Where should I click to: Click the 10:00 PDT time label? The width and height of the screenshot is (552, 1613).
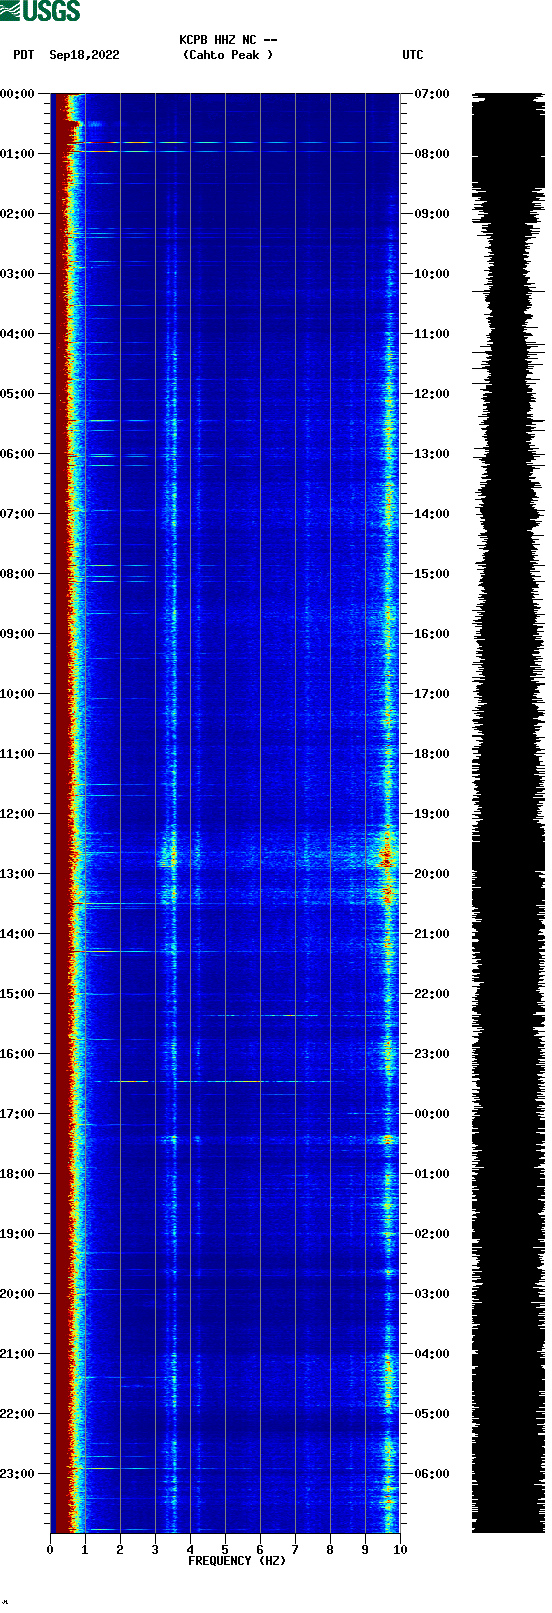click(x=17, y=694)
